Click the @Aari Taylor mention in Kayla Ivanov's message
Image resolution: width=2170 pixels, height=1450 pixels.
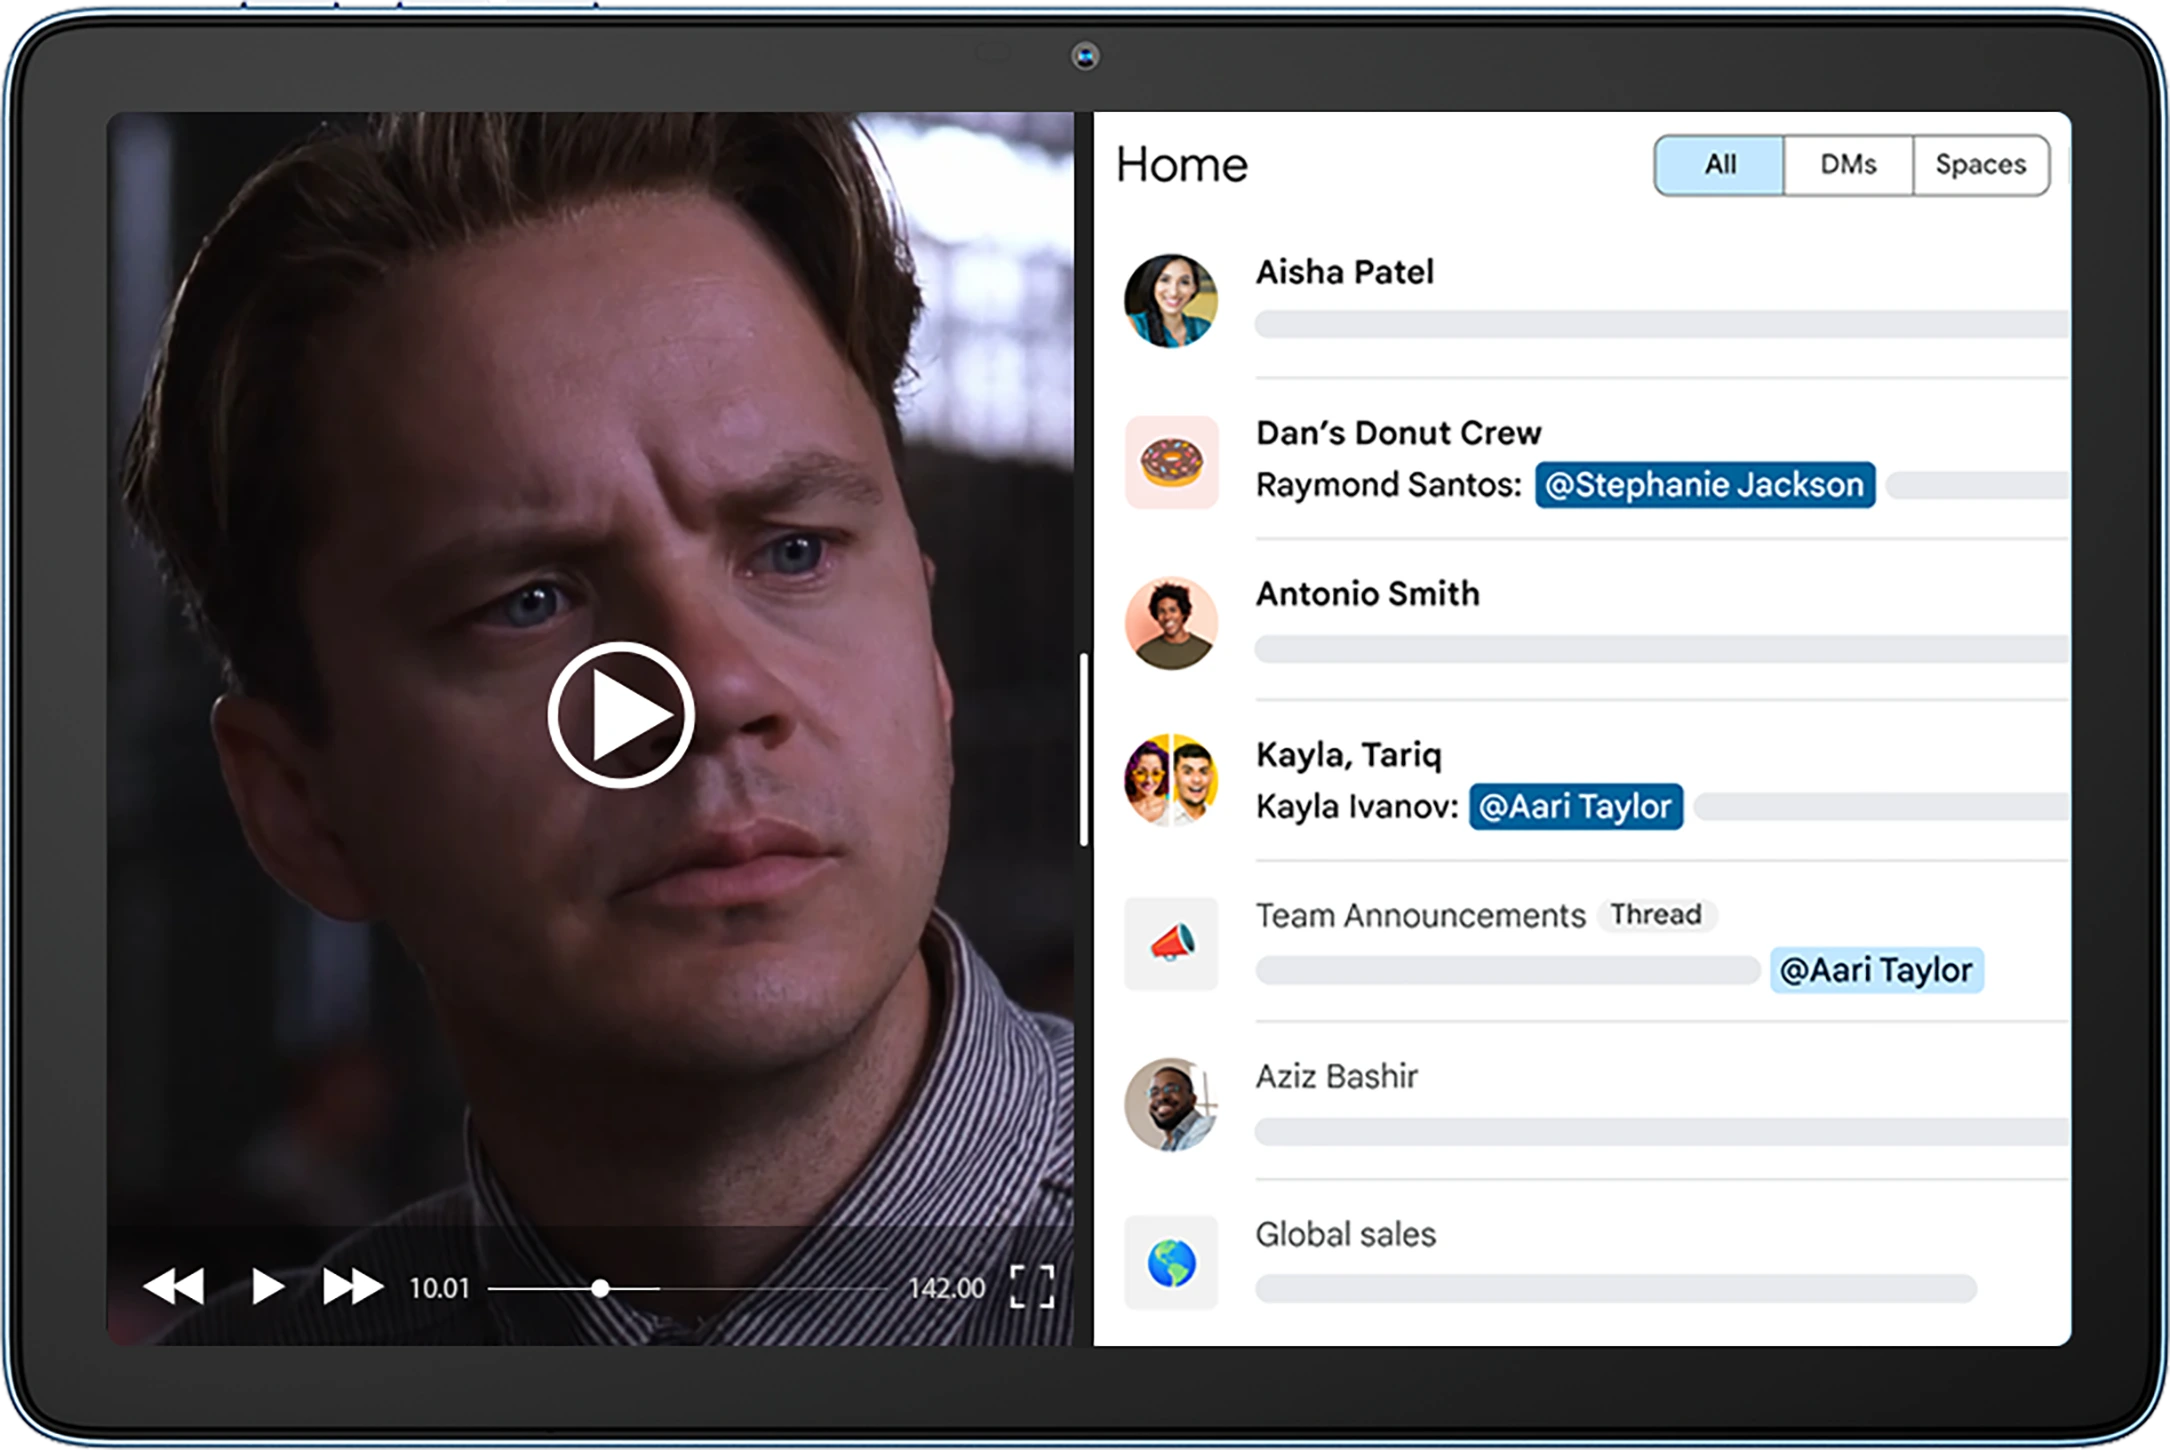[x=1576, y=807]
